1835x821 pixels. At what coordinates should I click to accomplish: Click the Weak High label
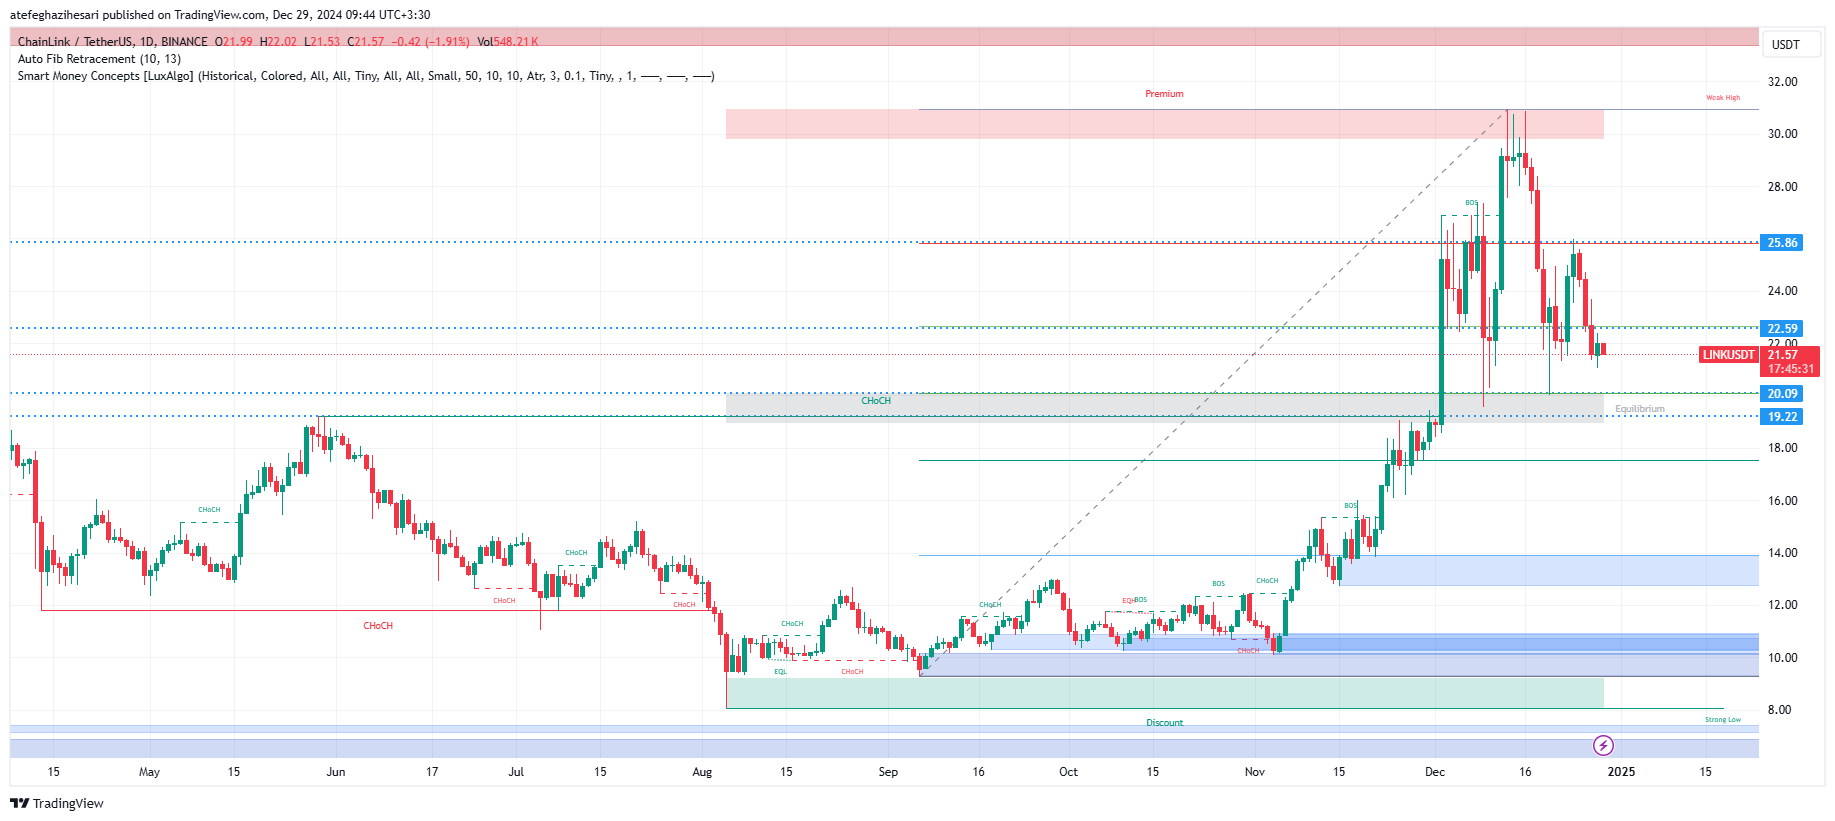click(x=1723, y=98)
